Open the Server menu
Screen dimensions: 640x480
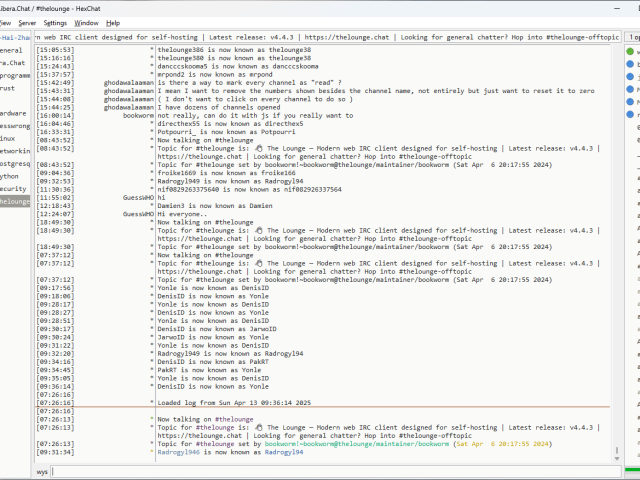pyautogui.click(x=27, y=22)
